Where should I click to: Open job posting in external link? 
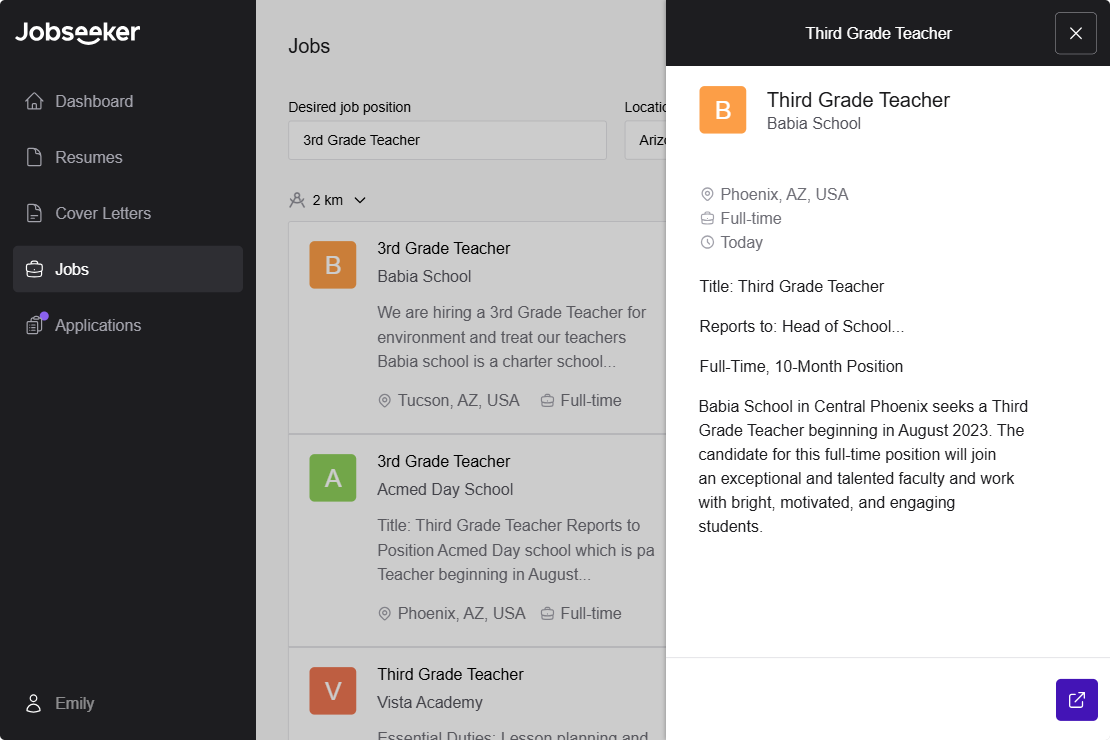click(x=1076, y=700)
